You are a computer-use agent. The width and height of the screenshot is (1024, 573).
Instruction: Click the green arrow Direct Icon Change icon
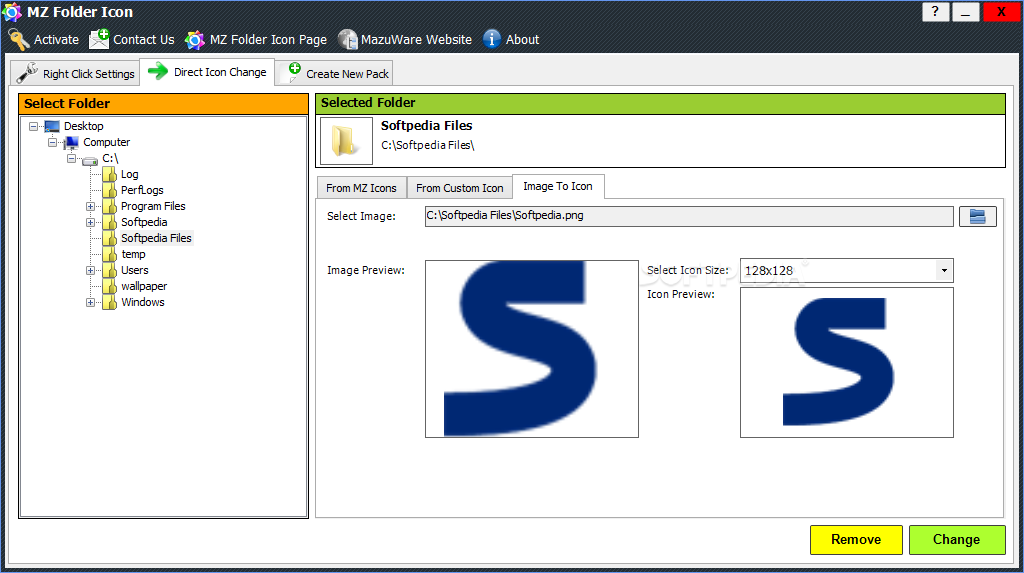click(157, 71)
